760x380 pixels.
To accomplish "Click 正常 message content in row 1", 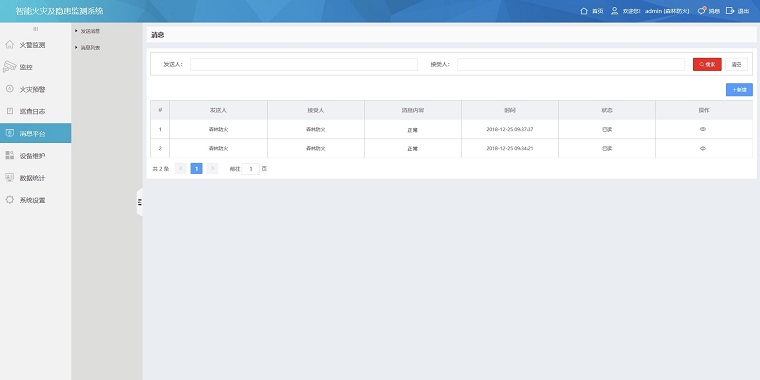I will coord(412,130).
